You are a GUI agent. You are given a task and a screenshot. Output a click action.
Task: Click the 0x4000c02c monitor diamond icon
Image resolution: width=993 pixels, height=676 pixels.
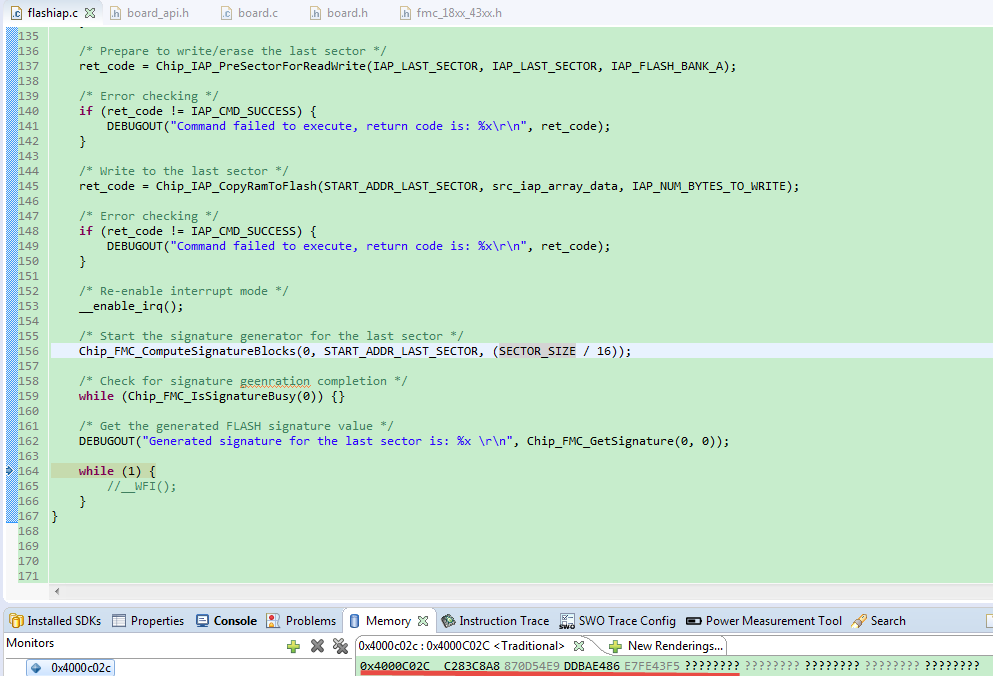pyautogui.click(x=36, y=668)
